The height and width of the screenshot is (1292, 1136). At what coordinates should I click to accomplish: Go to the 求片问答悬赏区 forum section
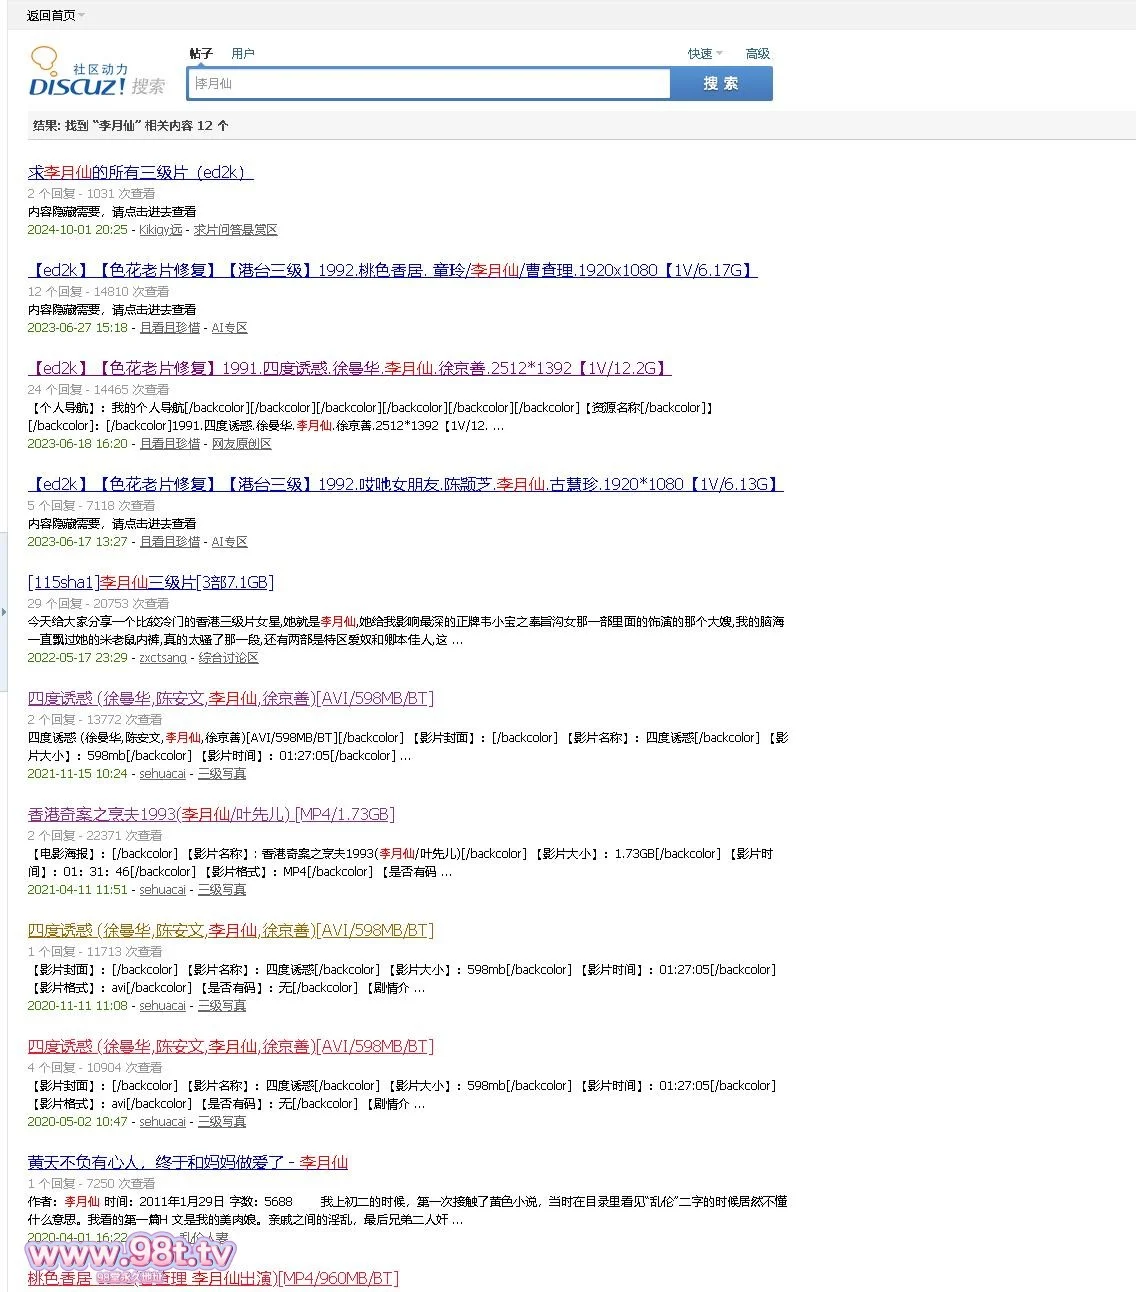(235, 230)
